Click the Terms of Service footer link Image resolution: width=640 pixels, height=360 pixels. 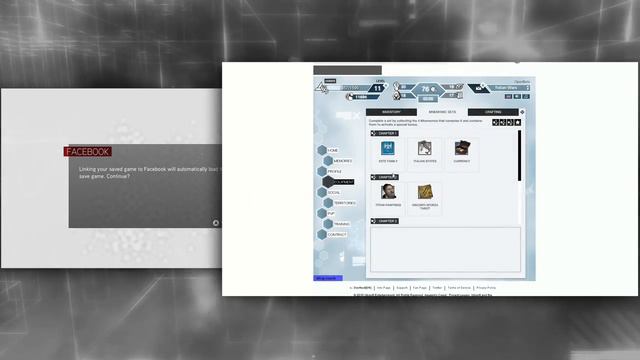459,288
